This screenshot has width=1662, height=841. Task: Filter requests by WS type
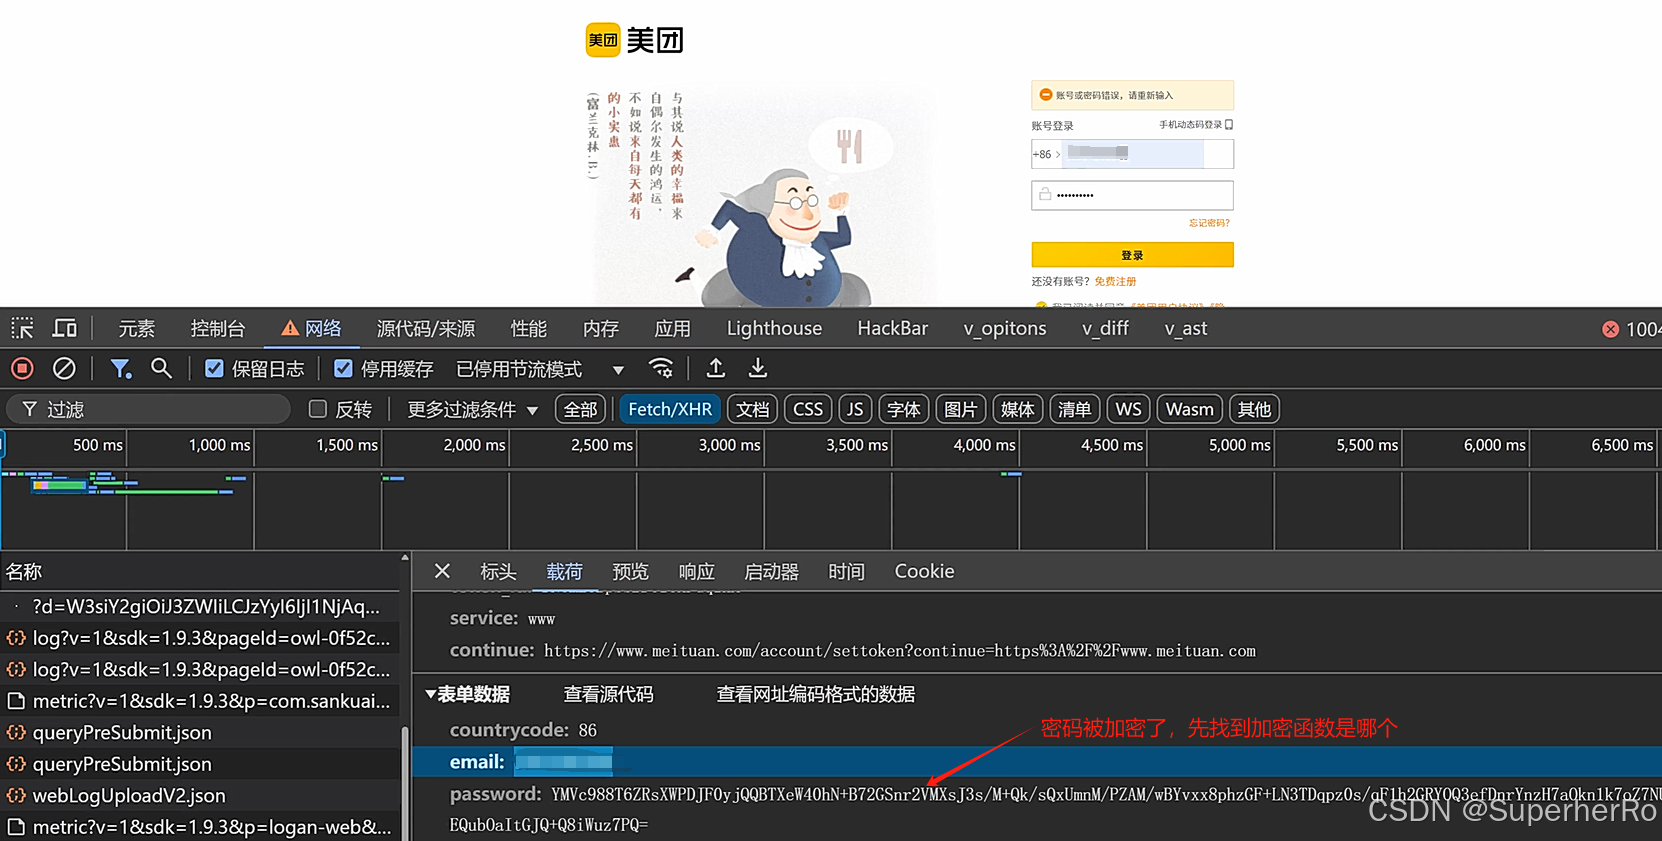1128,409
